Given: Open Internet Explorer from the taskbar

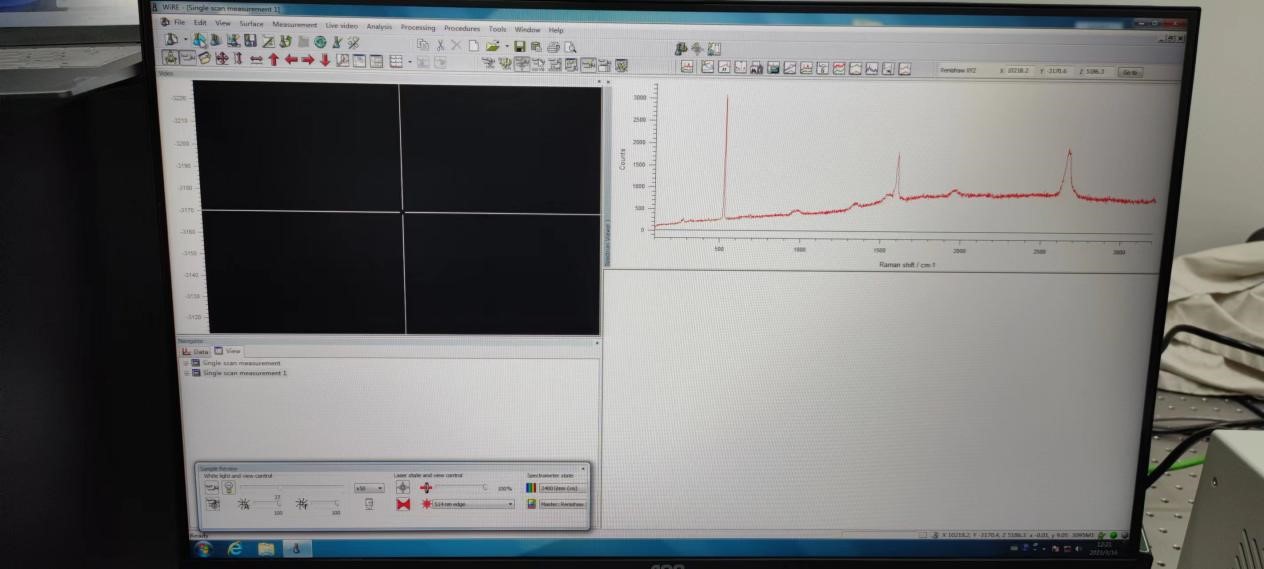Looking at the screenshot, I should [235, 548].
